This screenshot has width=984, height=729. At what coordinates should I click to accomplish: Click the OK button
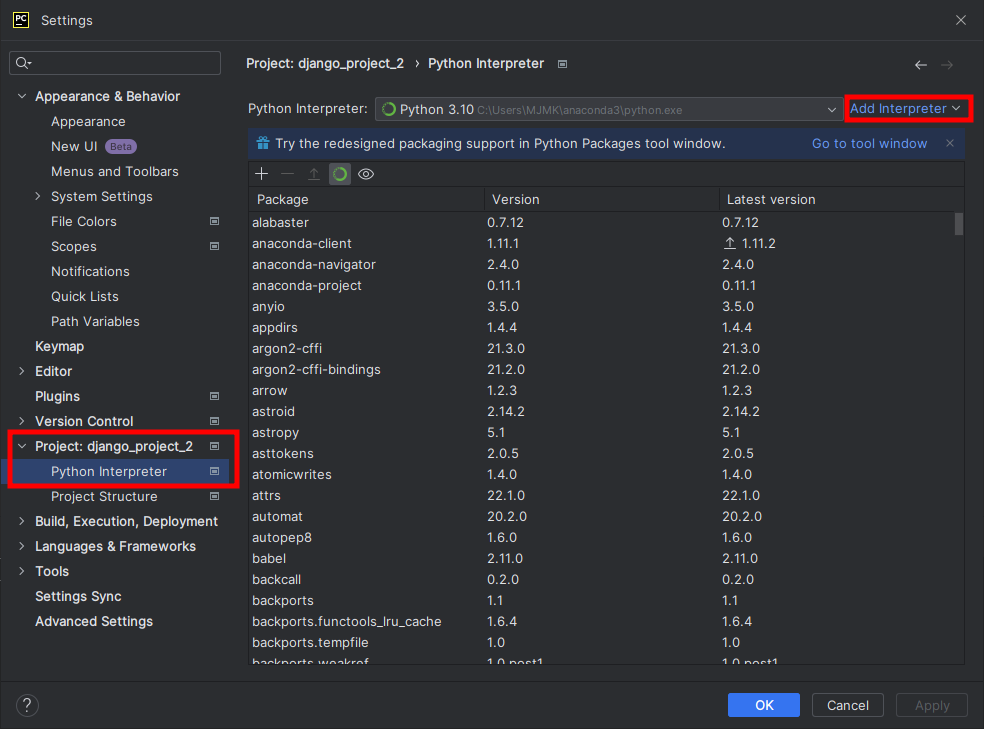pyautogui.click(x=764, y=705)
